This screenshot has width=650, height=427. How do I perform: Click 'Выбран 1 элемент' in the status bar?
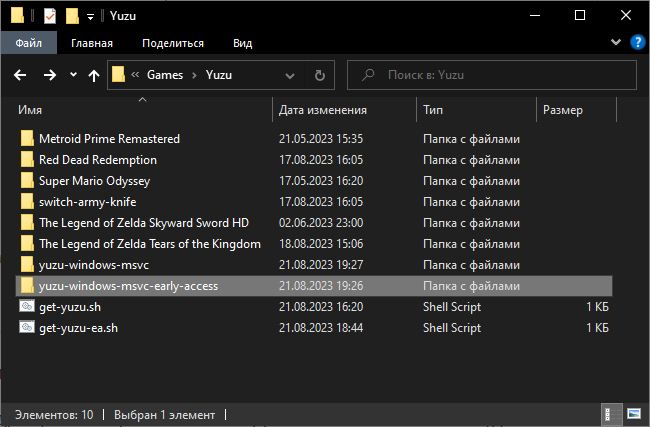[x=165, y=415]
